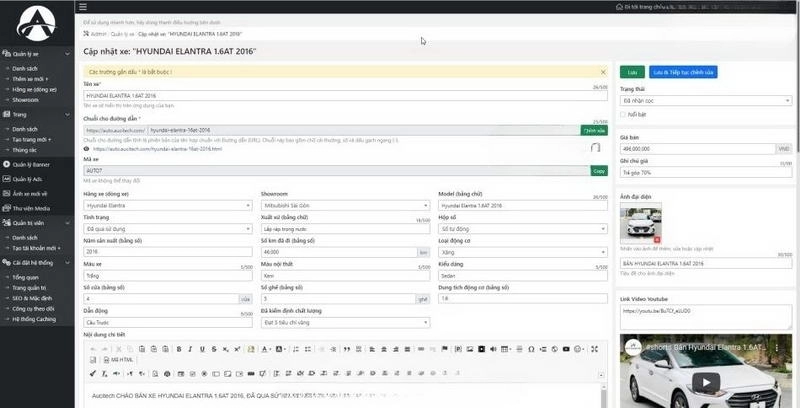Click the Italic icon in editor toolbar

tap(187, 349)
